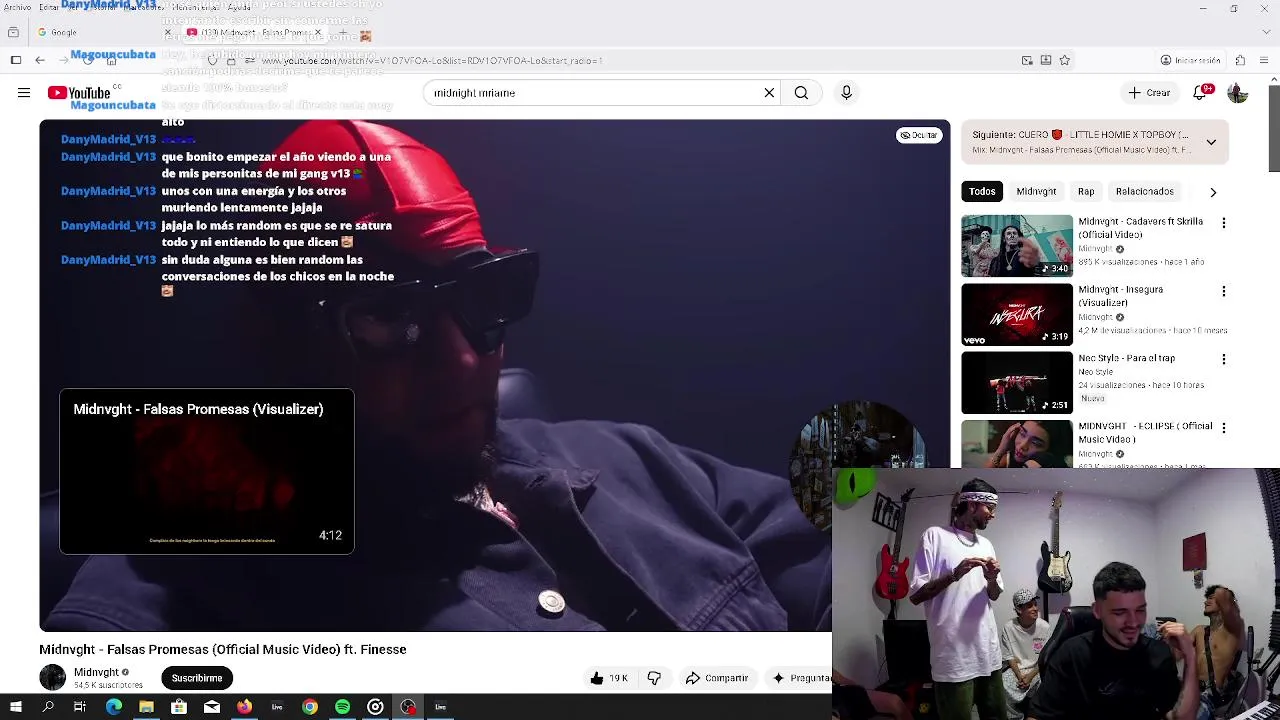Open Windows taskbar search
This screenshot has height=720, width=1280.
(x=48, y=707)
